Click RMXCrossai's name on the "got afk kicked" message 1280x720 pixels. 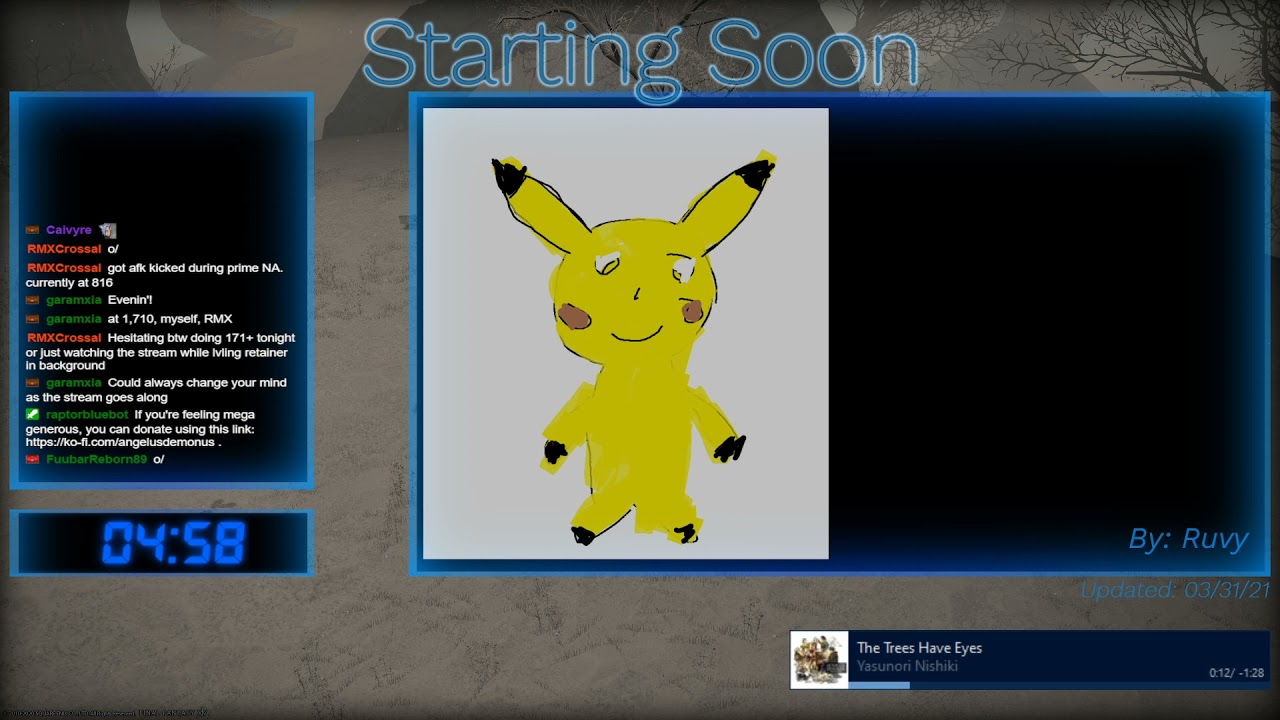(64, 268)
